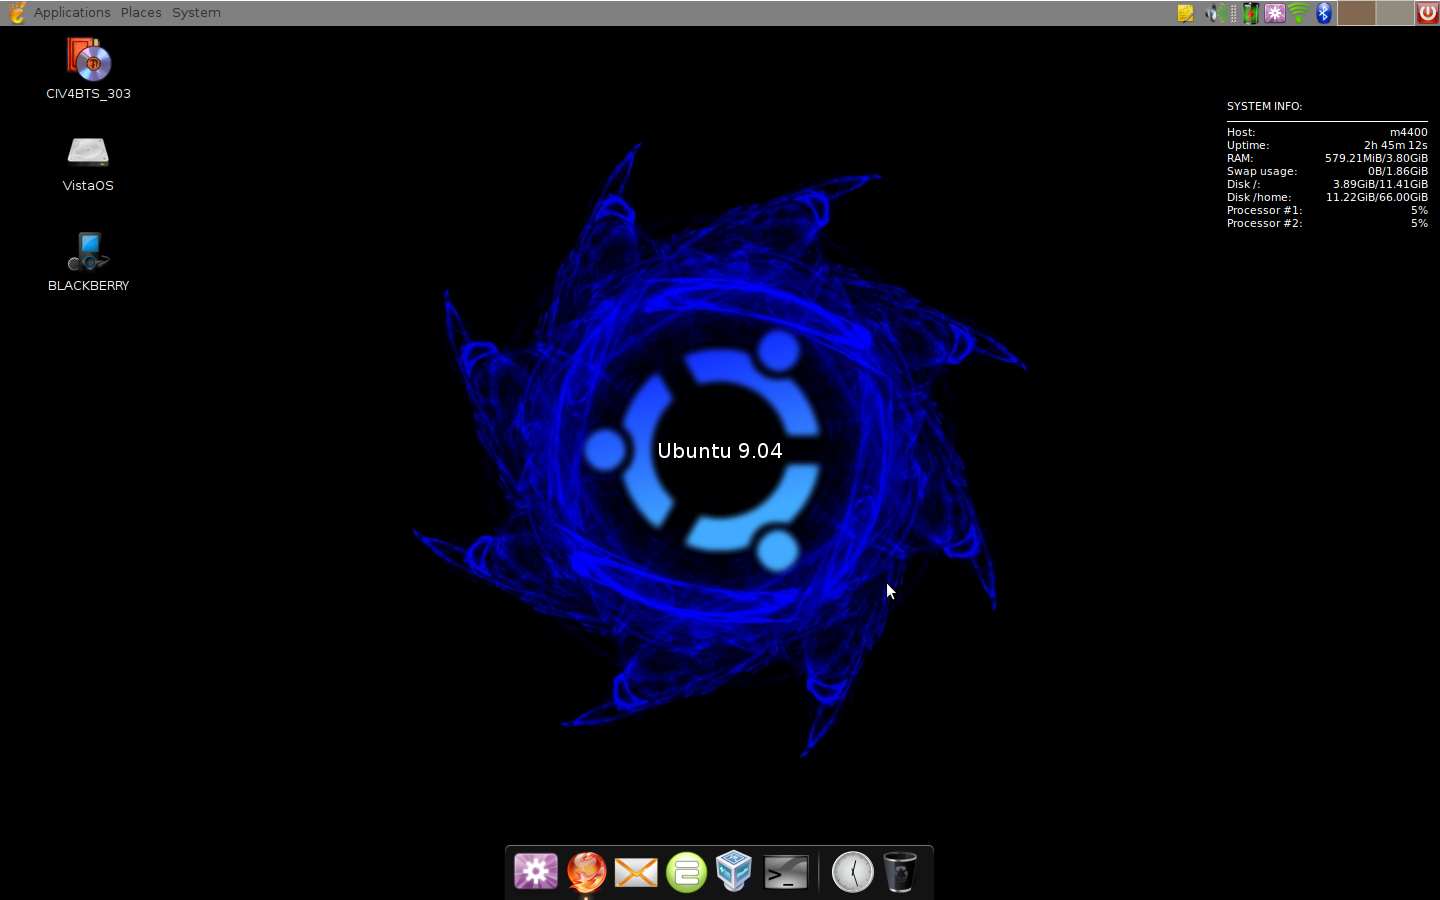Screen dimensions: 1440x900
Task: Open the green circle E app in dock
Action: coord(686,872)
